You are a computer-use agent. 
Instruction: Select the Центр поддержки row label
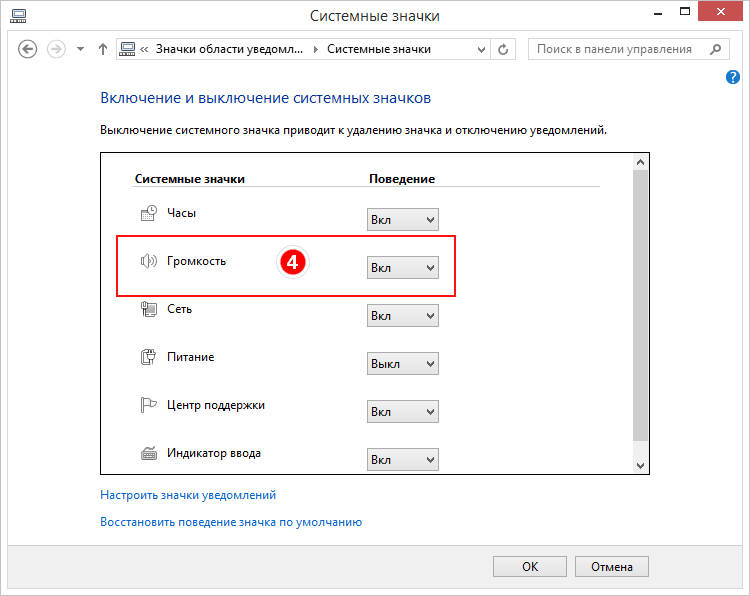[x=216, y=405]
